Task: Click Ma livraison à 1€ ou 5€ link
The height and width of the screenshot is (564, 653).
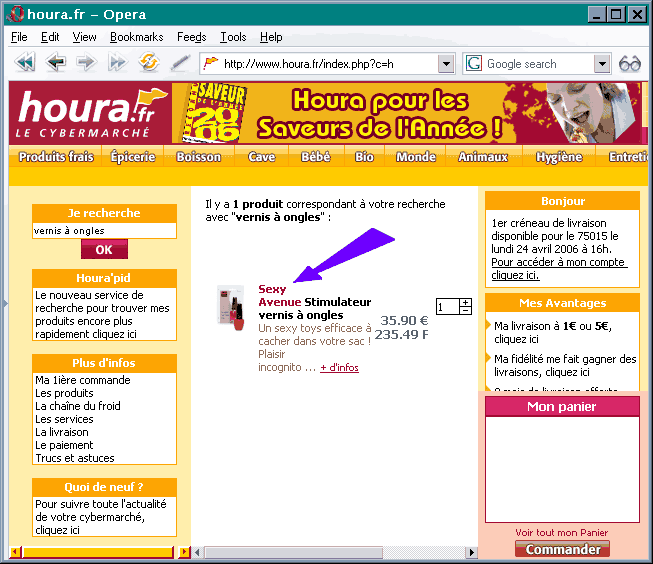Action: (x=553, y=332)
